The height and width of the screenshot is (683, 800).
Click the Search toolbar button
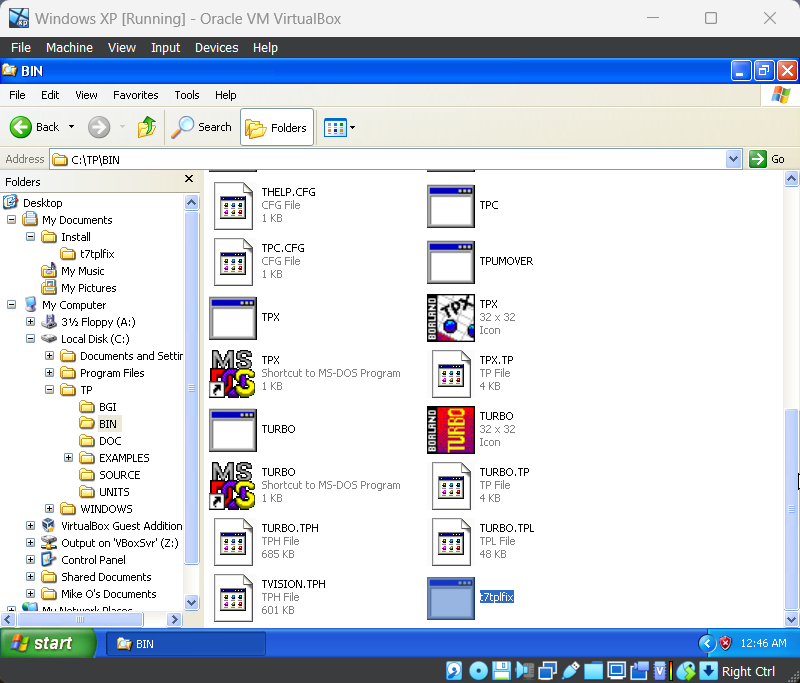202,127
